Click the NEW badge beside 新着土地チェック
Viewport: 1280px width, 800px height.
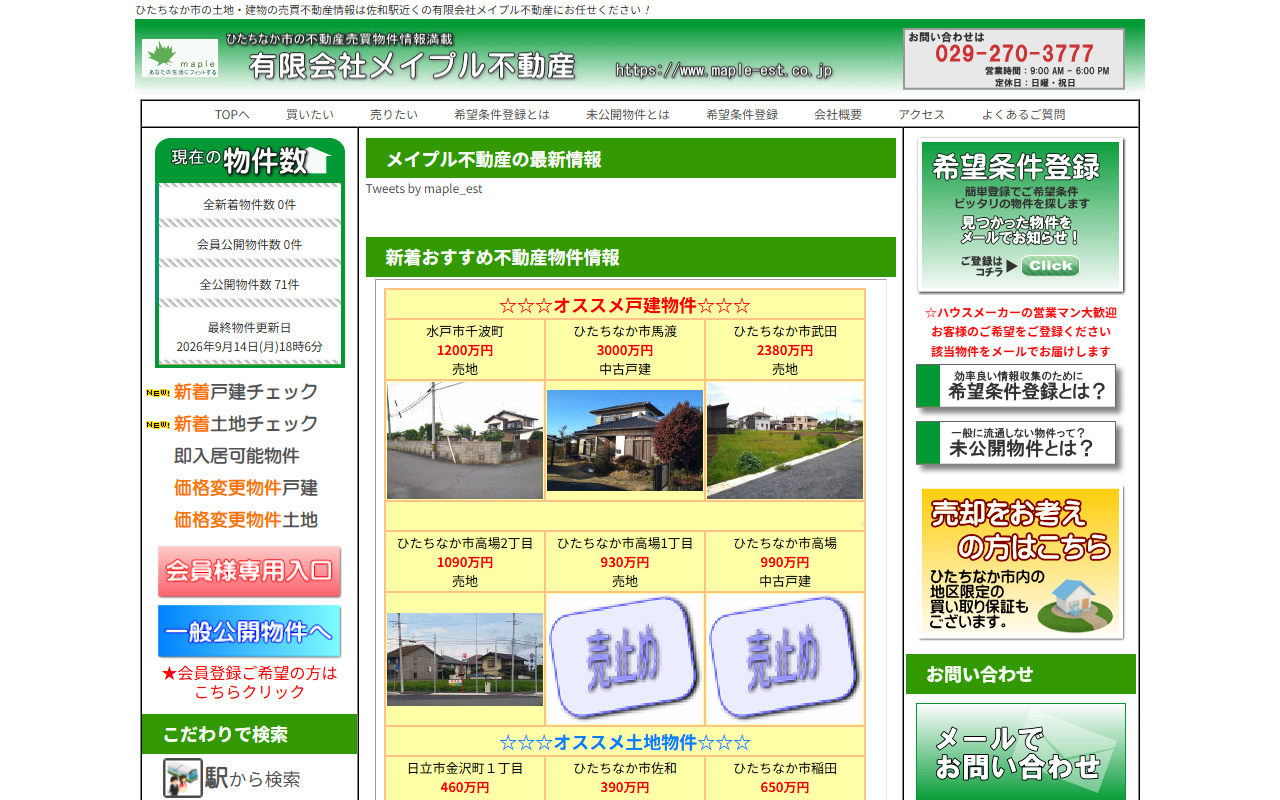coord(158,424)
